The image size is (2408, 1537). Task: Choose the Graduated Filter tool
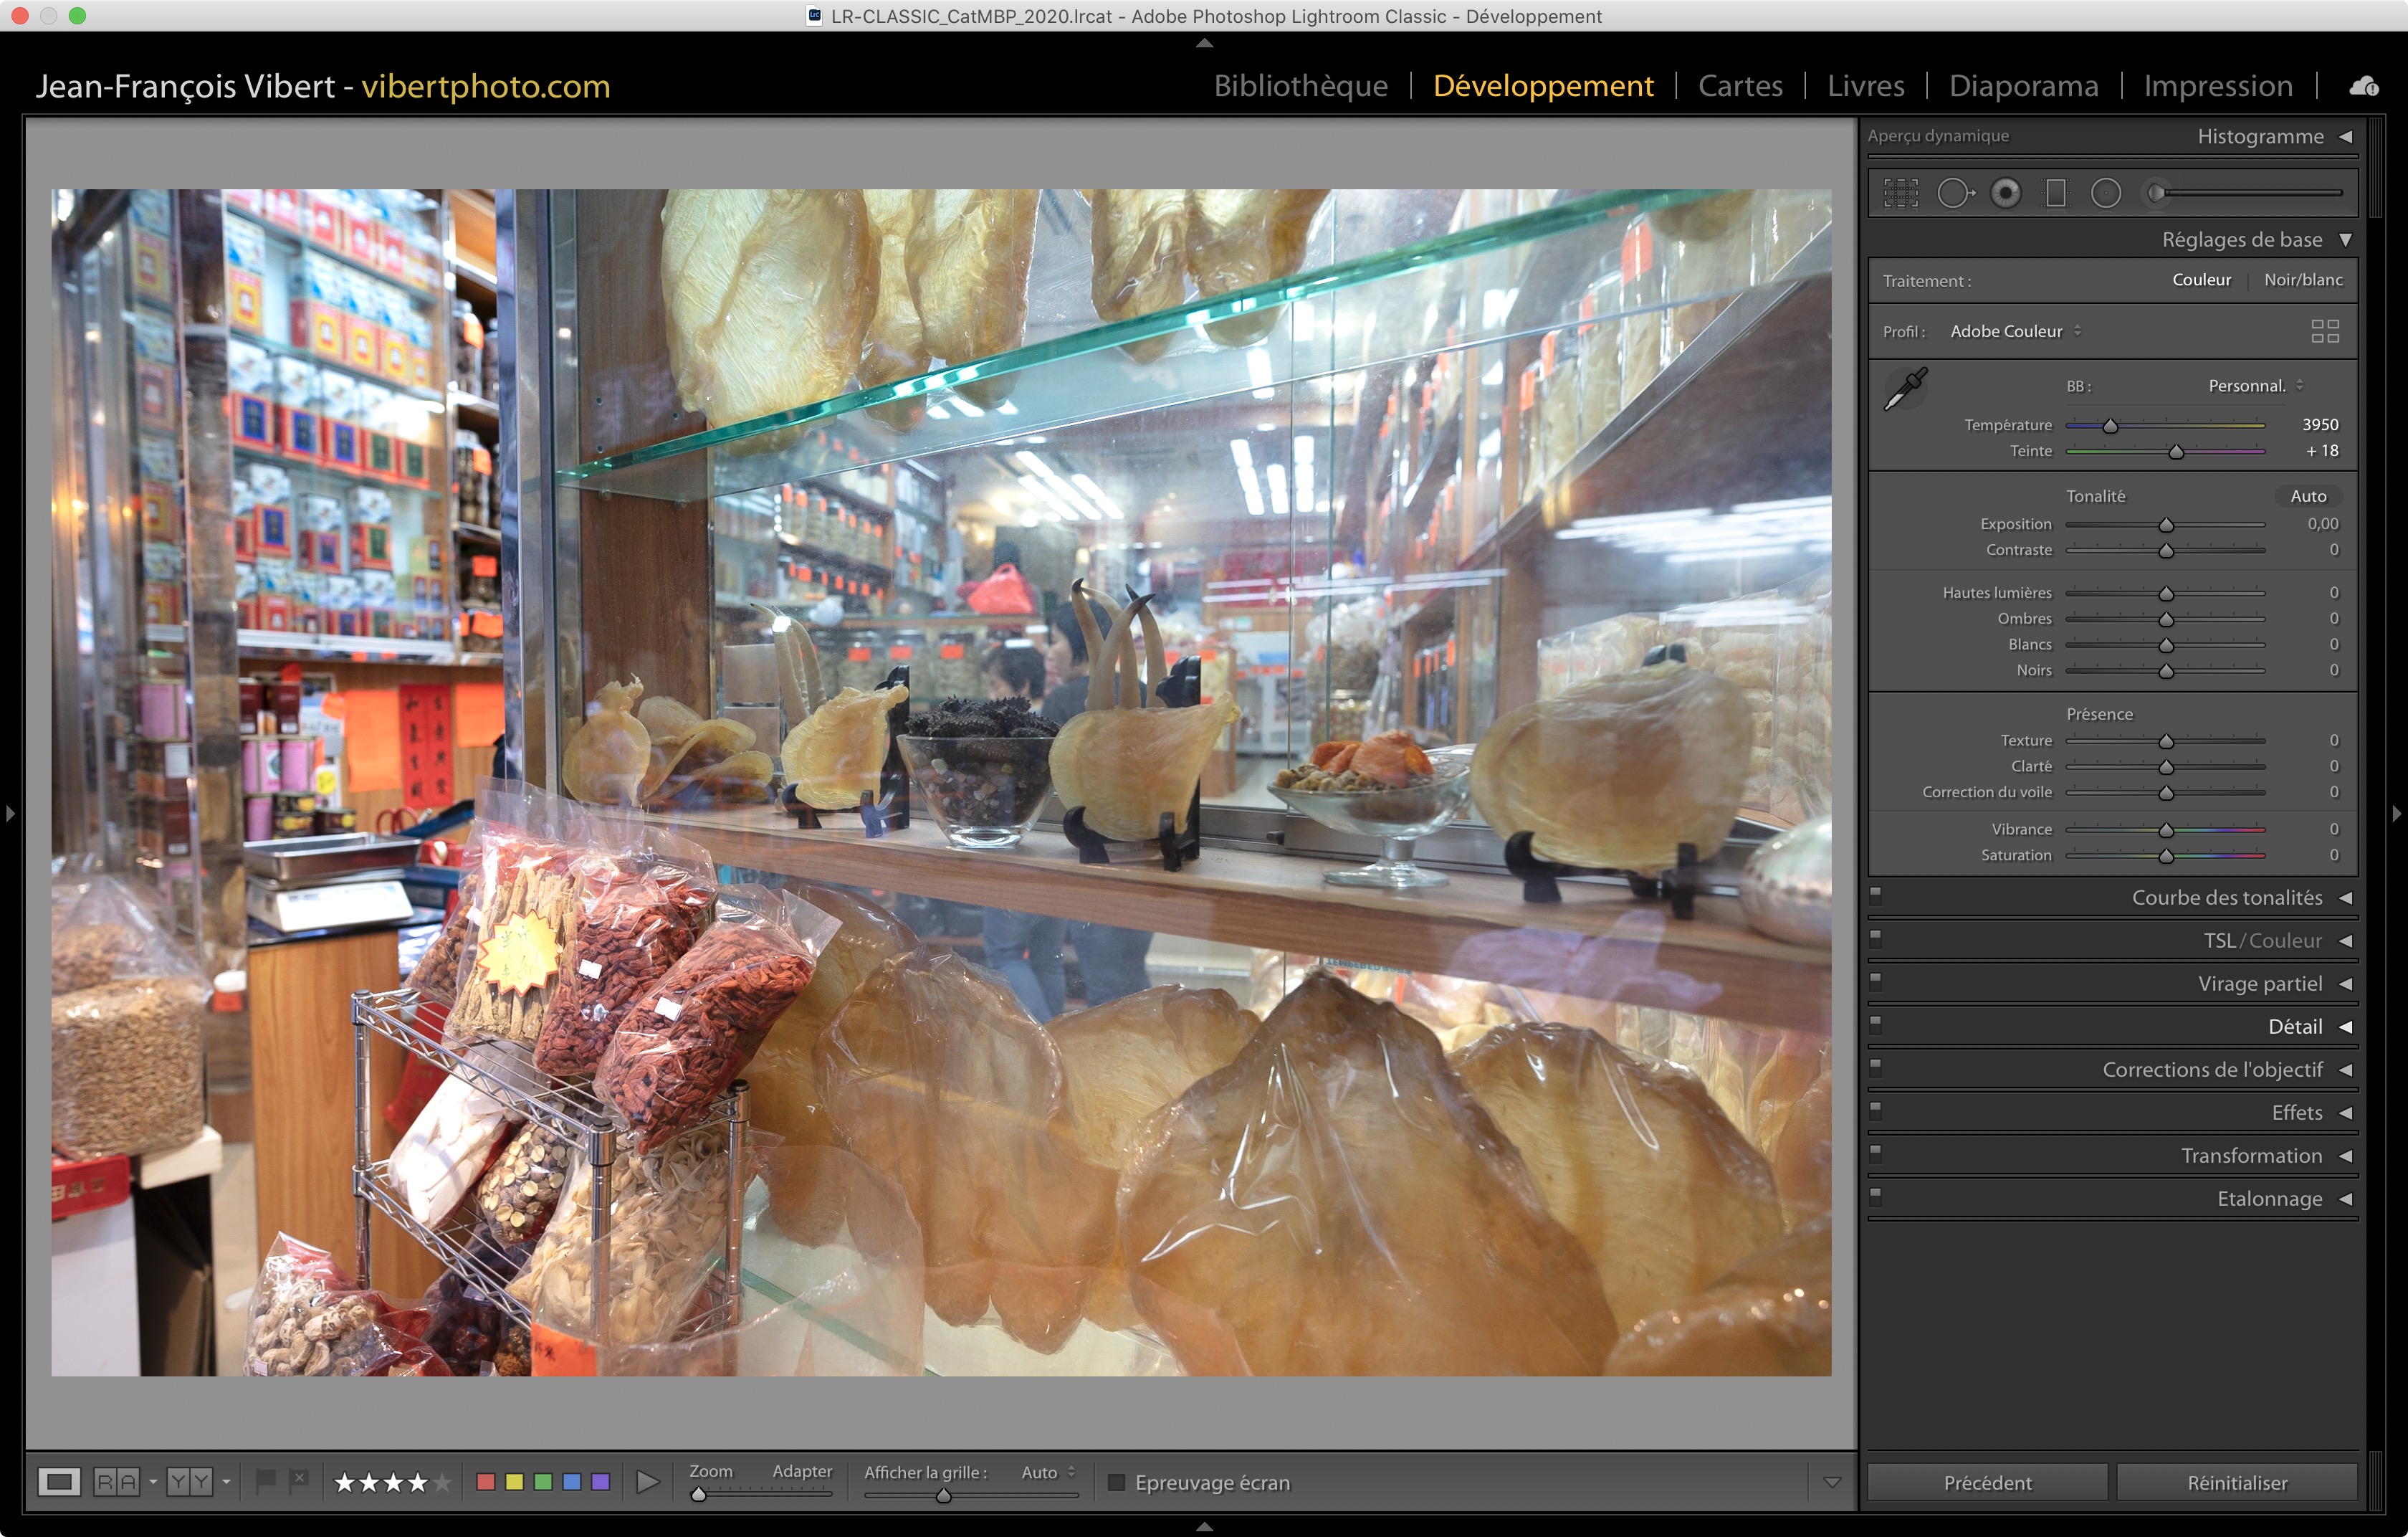click(x=2055, y=193)
